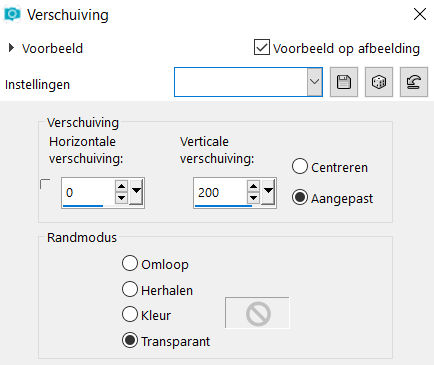
Task: Toggle Voorbeeld op afbeelding checkbox
Action: tap(262, 47)
